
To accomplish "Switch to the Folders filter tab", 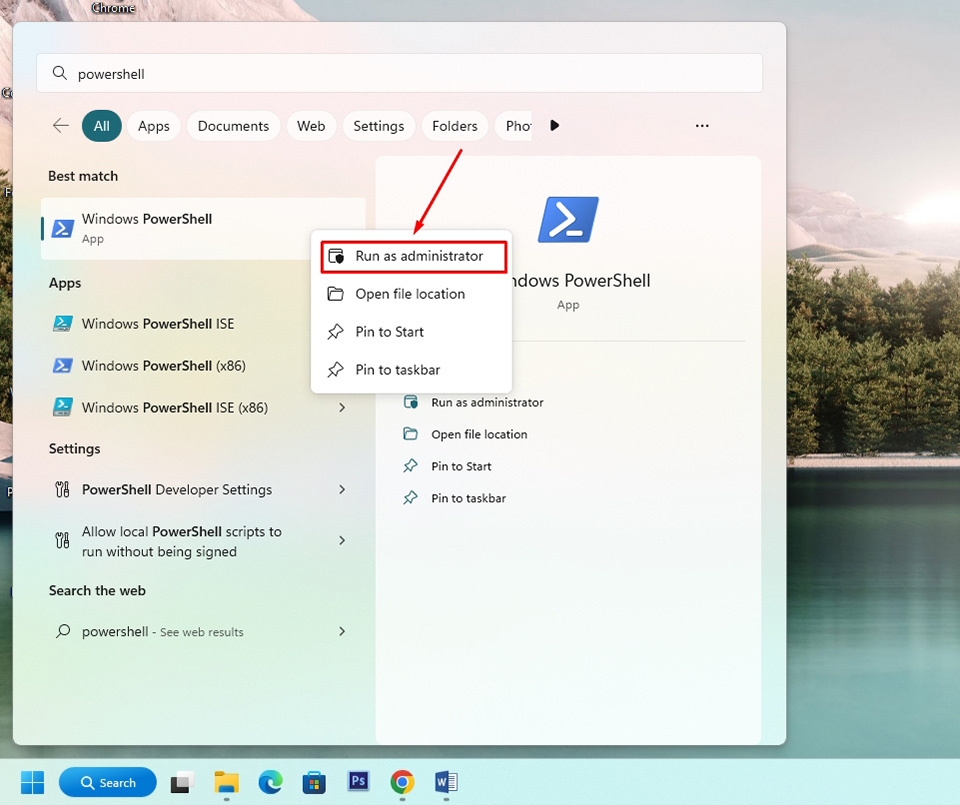I will pyautogui.click(x=455, y=126).
